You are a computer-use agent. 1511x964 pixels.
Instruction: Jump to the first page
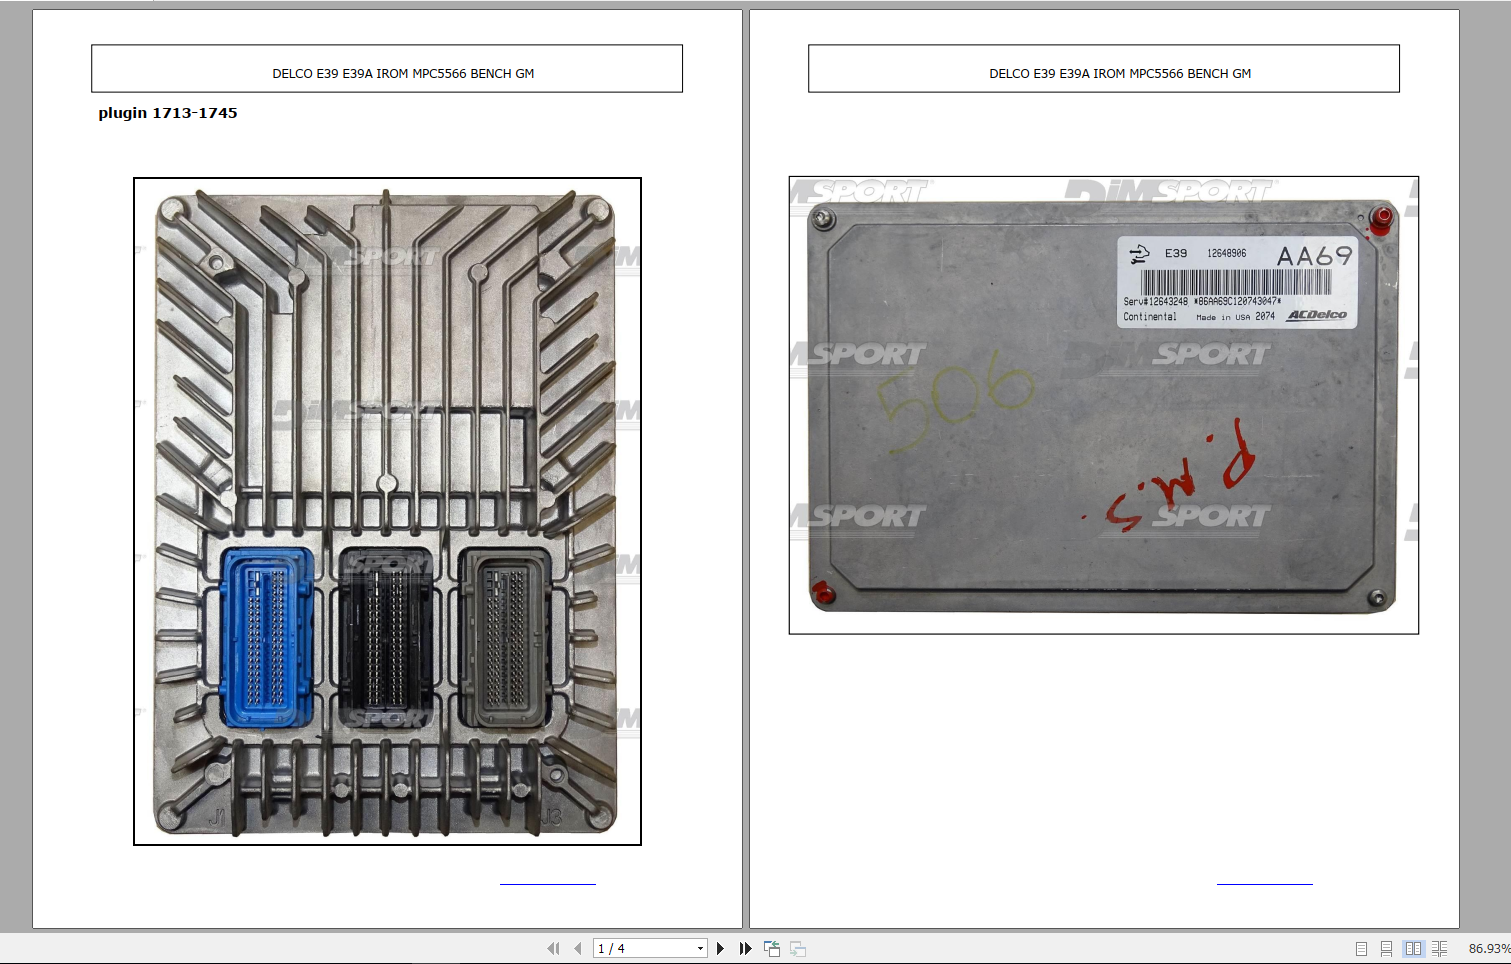(552, 948)
